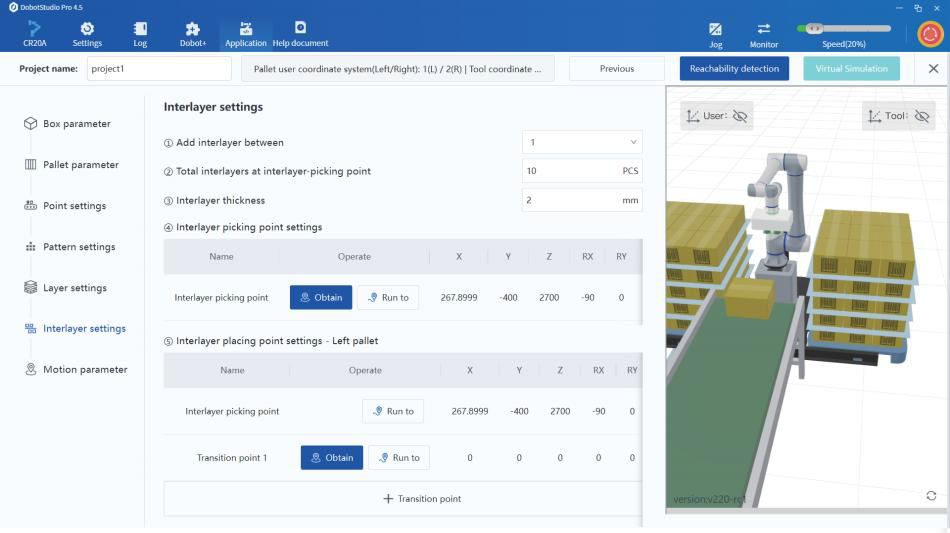
Task: Click Obtain for Transition point 1
Action: pos(331,458)
